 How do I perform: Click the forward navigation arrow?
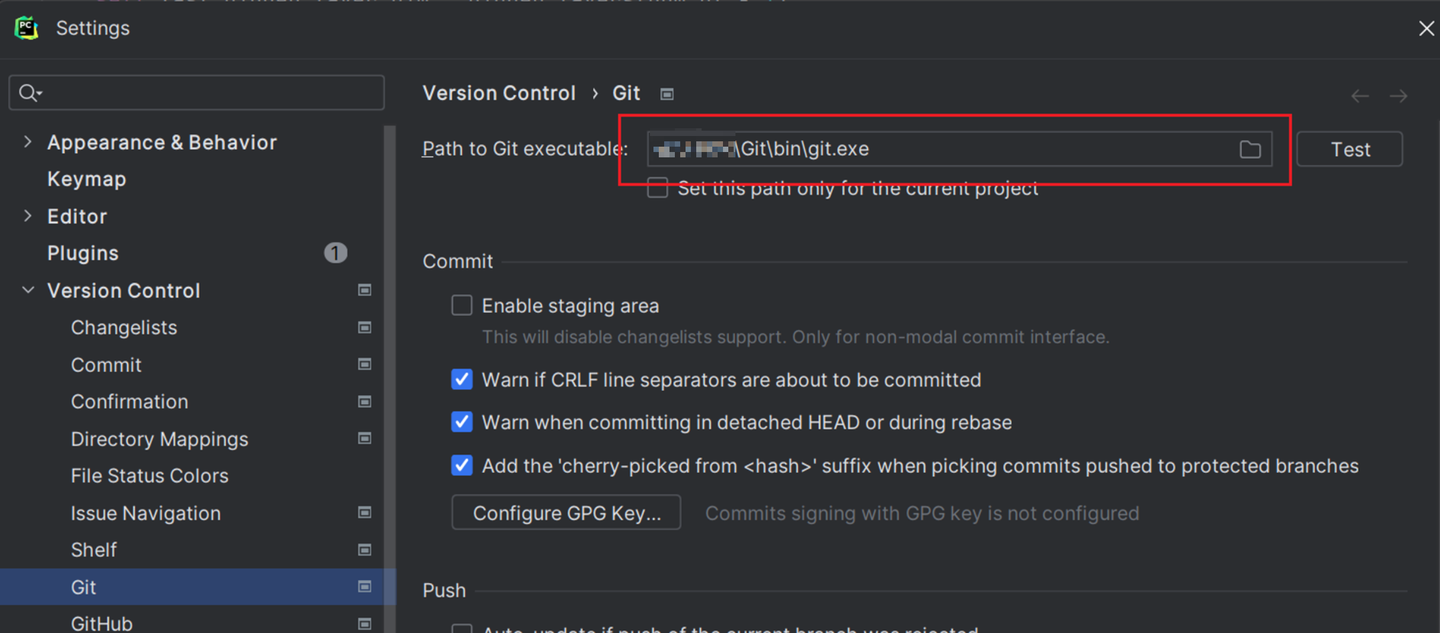[x=1398, y=96]
